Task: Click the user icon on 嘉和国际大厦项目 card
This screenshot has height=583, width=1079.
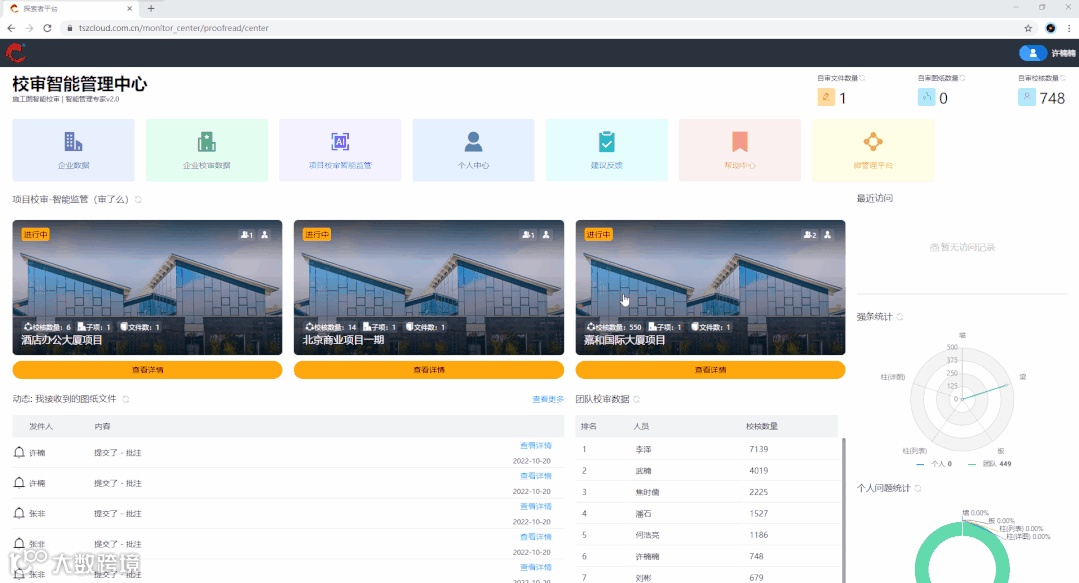Action: [x=828, y=235]
